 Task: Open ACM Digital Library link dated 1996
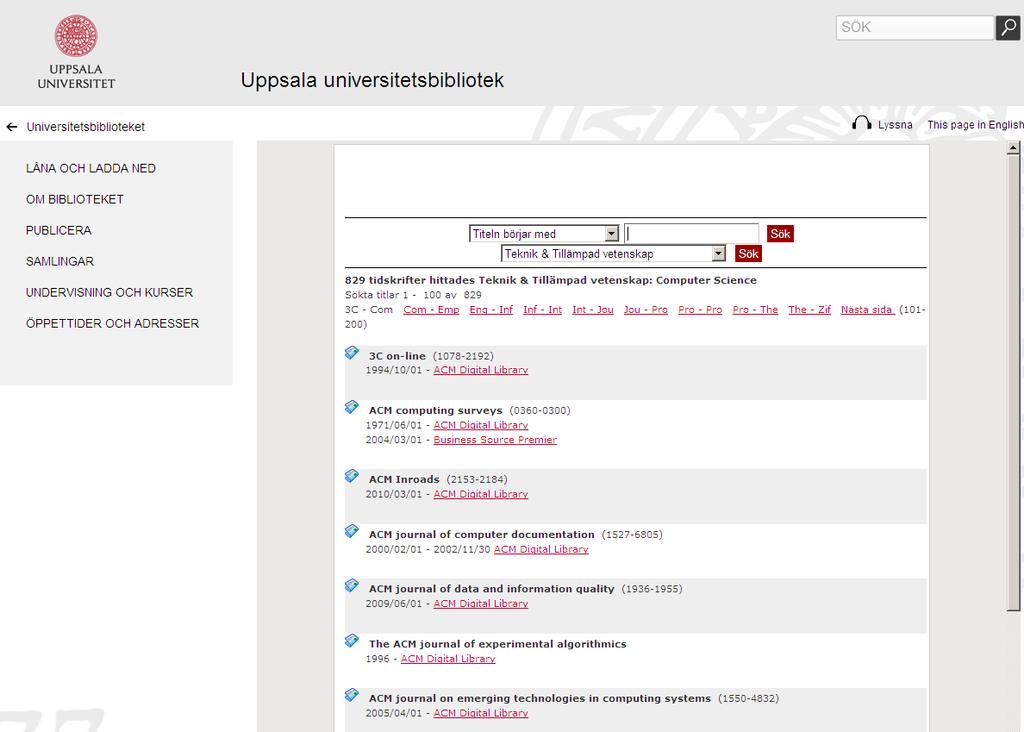(448, 658)
